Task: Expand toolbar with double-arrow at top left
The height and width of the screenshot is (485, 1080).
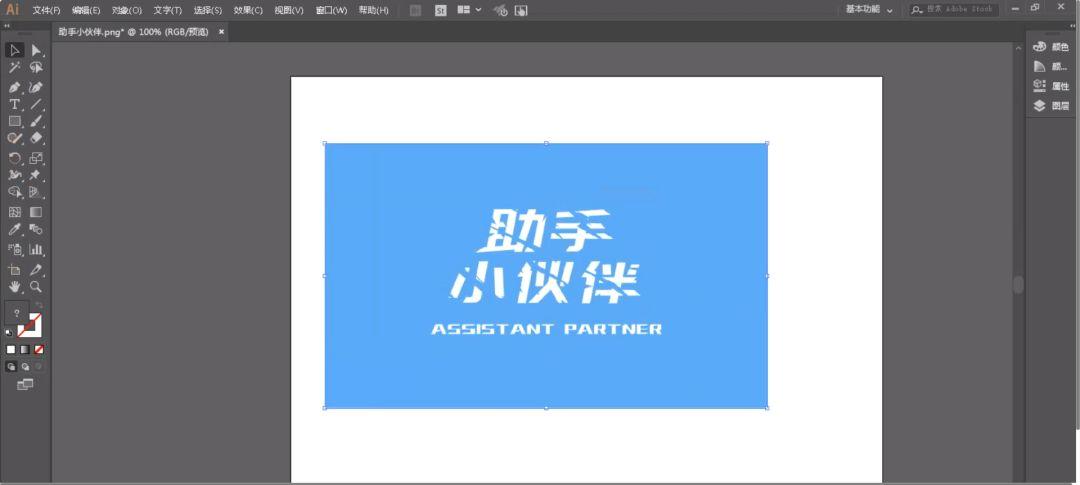Action: (x=8, y=25)
